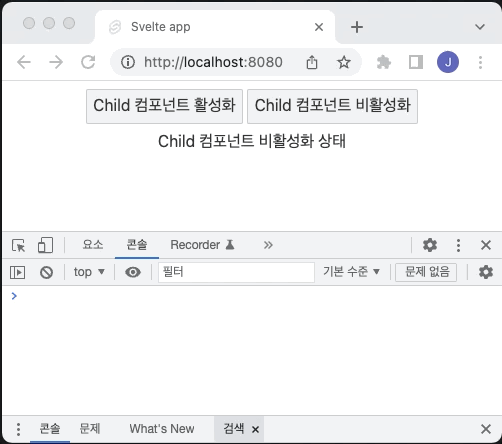Open the What's New drawer tab
Image resolution: width=502 pixels, height=444 pixels.
[x=162, y=429]
